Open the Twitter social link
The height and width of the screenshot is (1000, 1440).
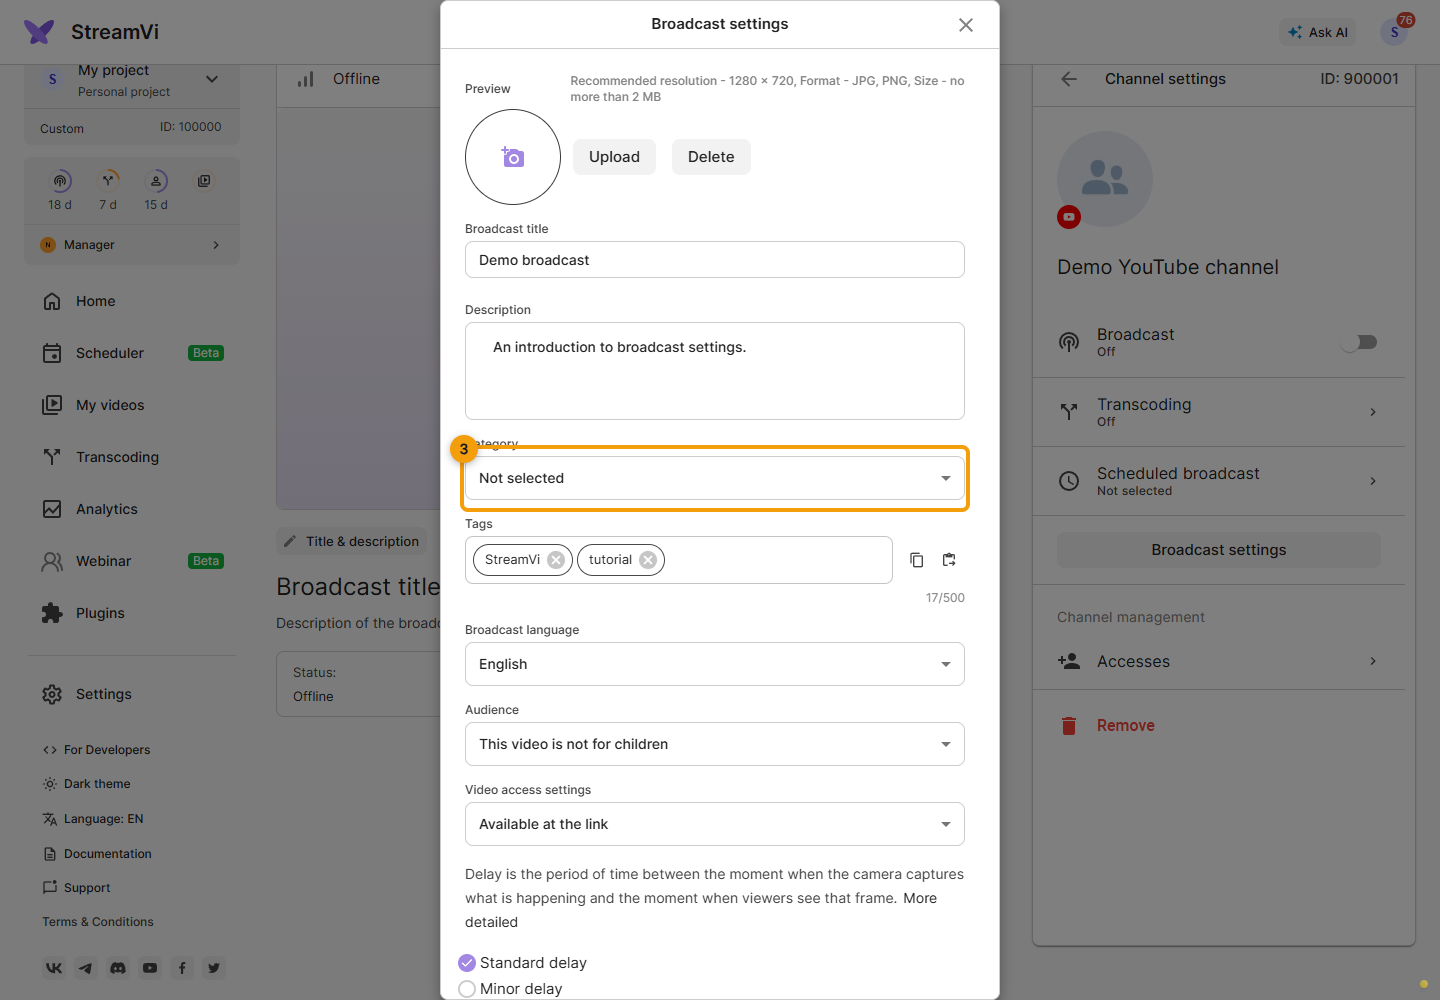(x=214, y=968)
